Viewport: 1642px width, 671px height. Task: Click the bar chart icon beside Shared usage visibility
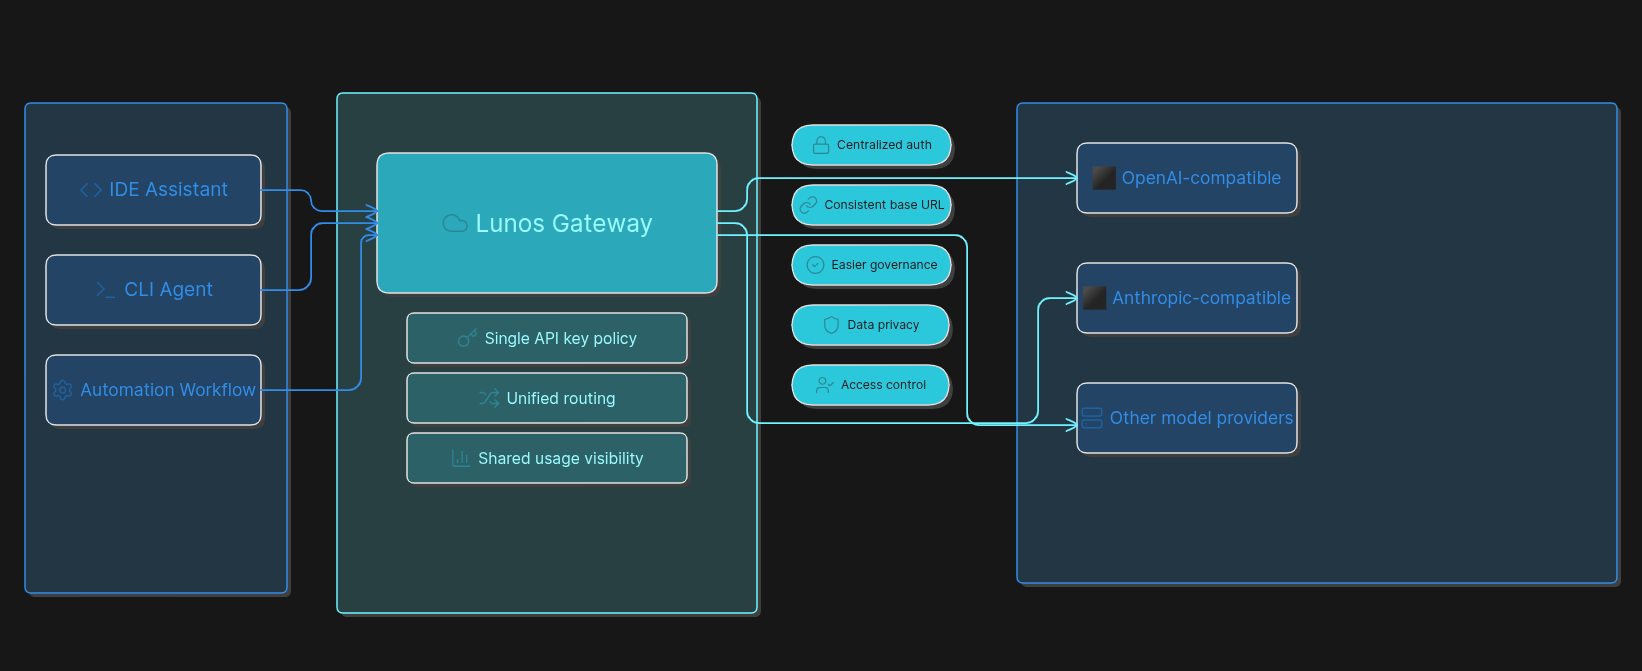click(x=460, y=459)
